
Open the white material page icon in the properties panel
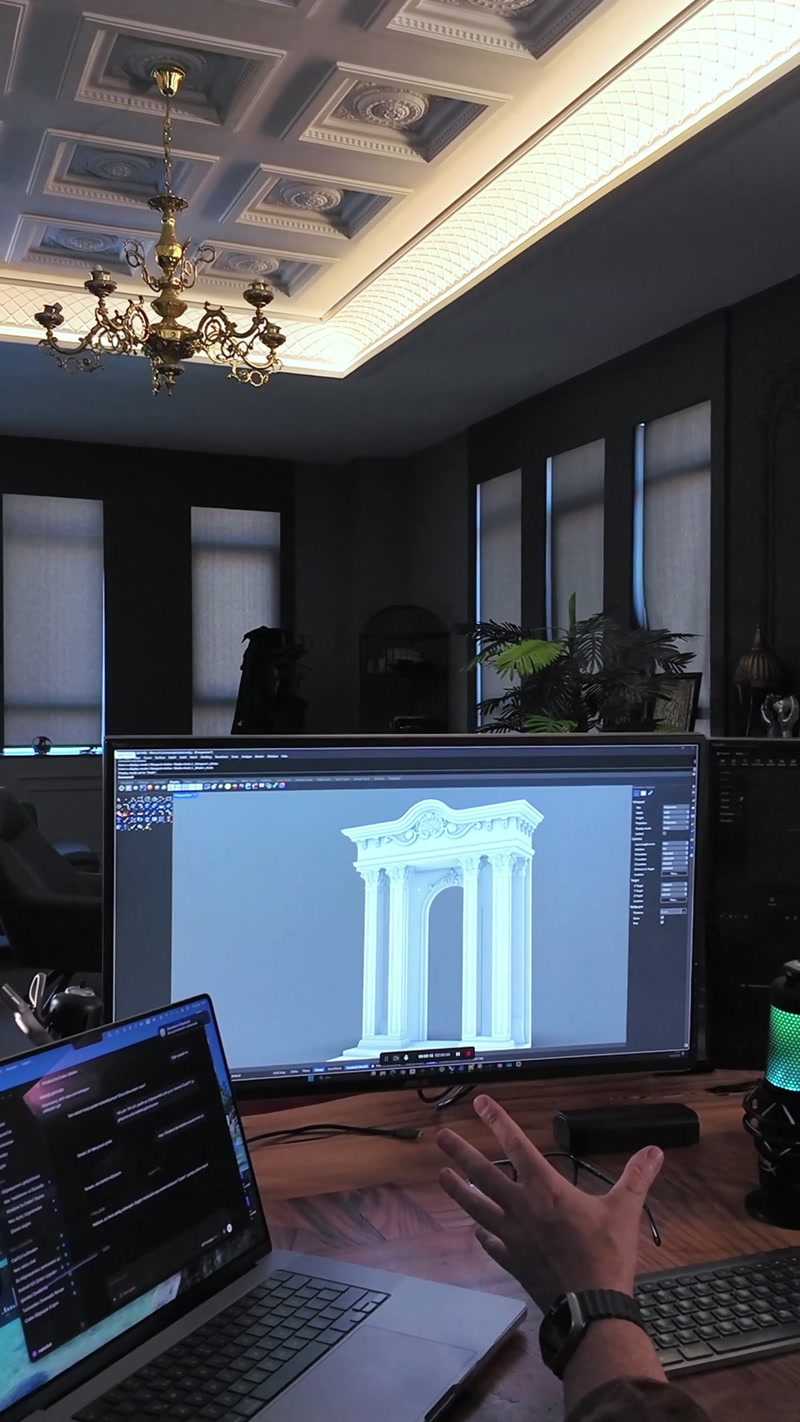click(x=643, y=793)
